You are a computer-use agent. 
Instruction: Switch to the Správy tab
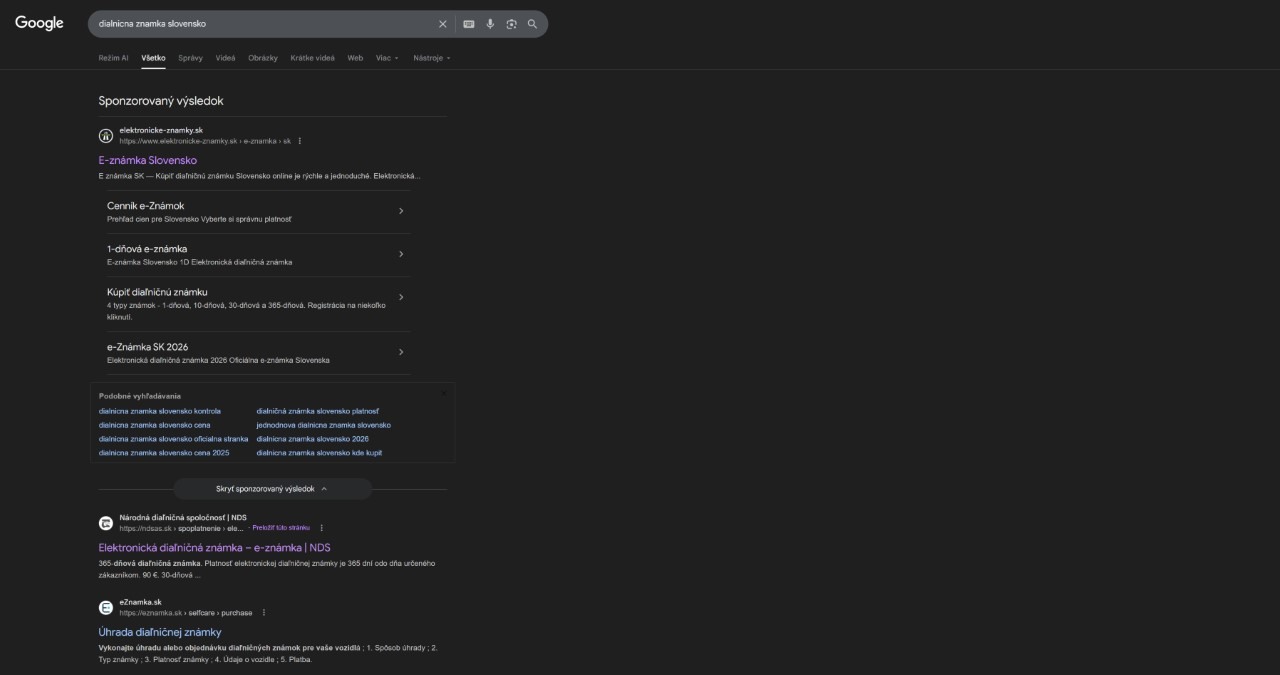coord(190,58)
